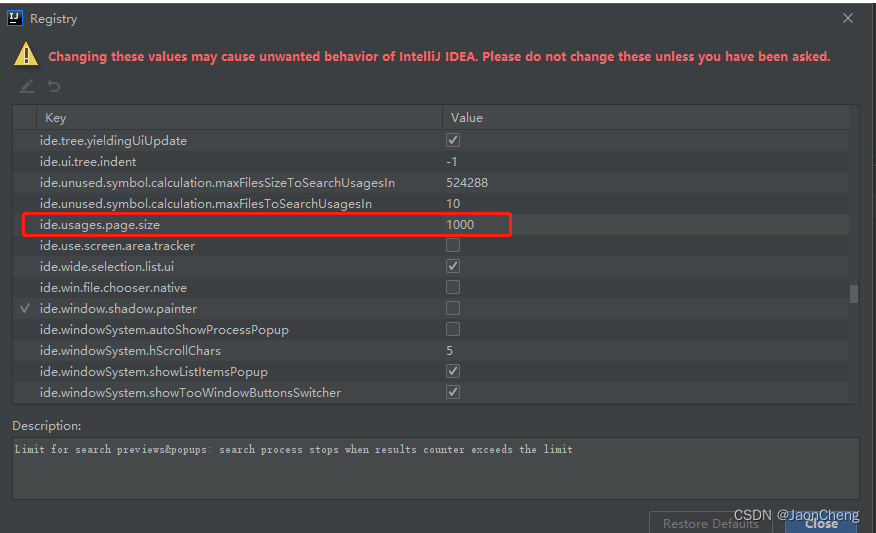This screenshot has width=876, height=533.
Task: Sort by the Key column header
Action: pyautogui.click(x=240, y=118)
